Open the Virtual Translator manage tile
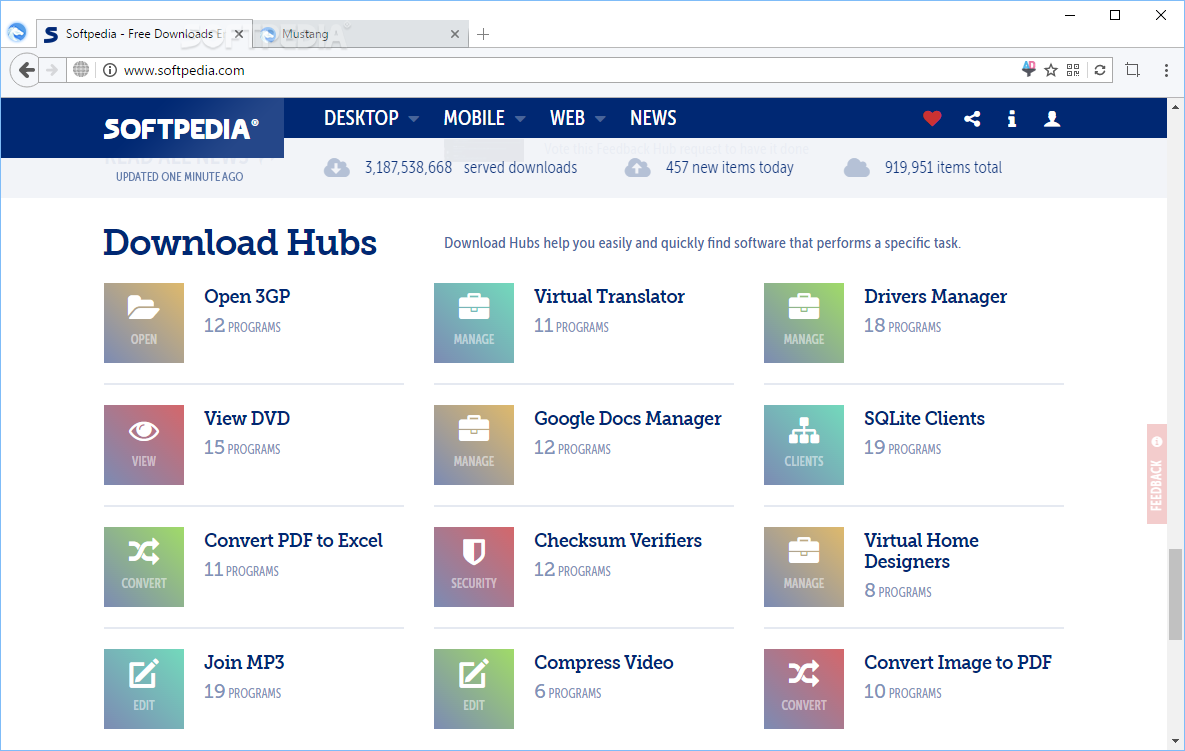 pos(474,323)
